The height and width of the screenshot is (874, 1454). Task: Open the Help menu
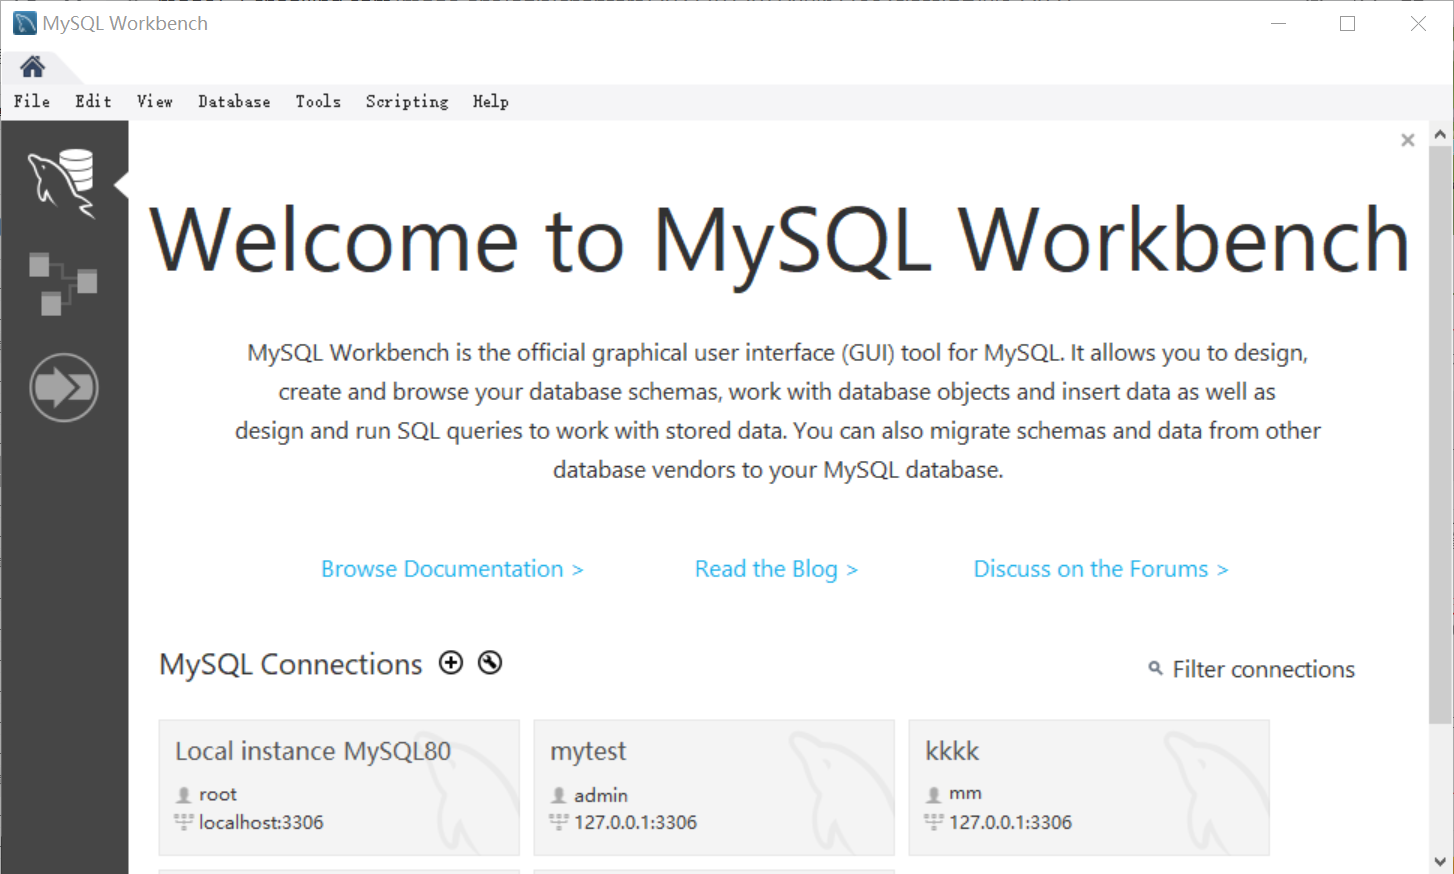pyautogui.click(x=491, y=101)
